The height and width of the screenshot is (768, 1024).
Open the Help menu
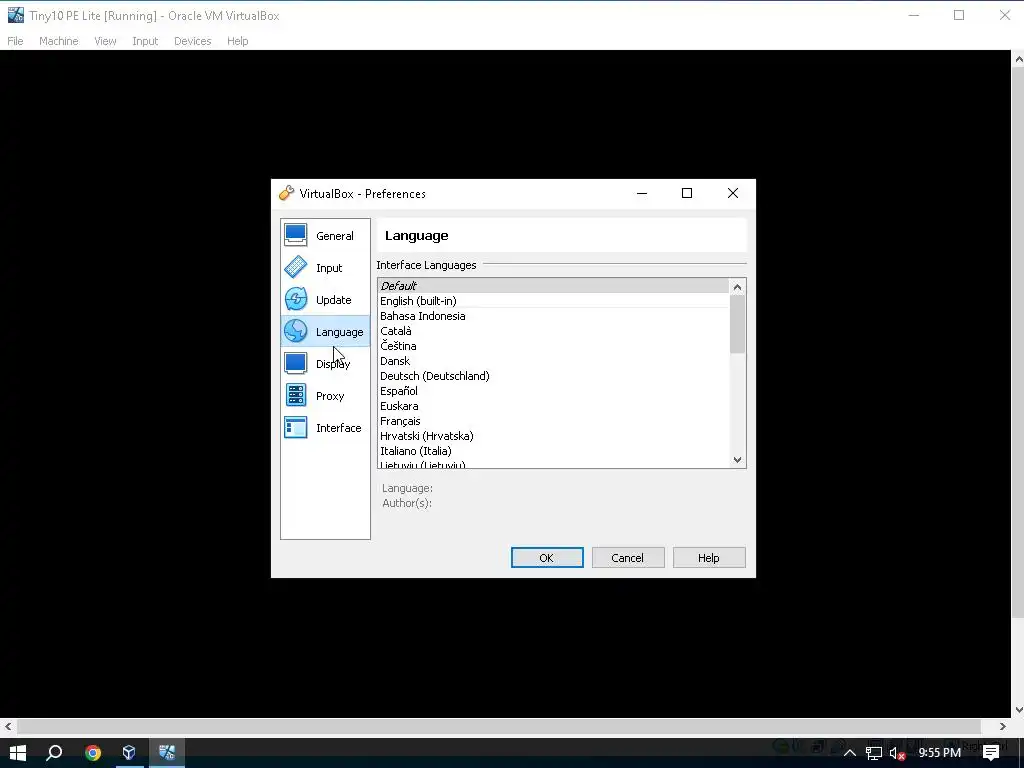238,40
